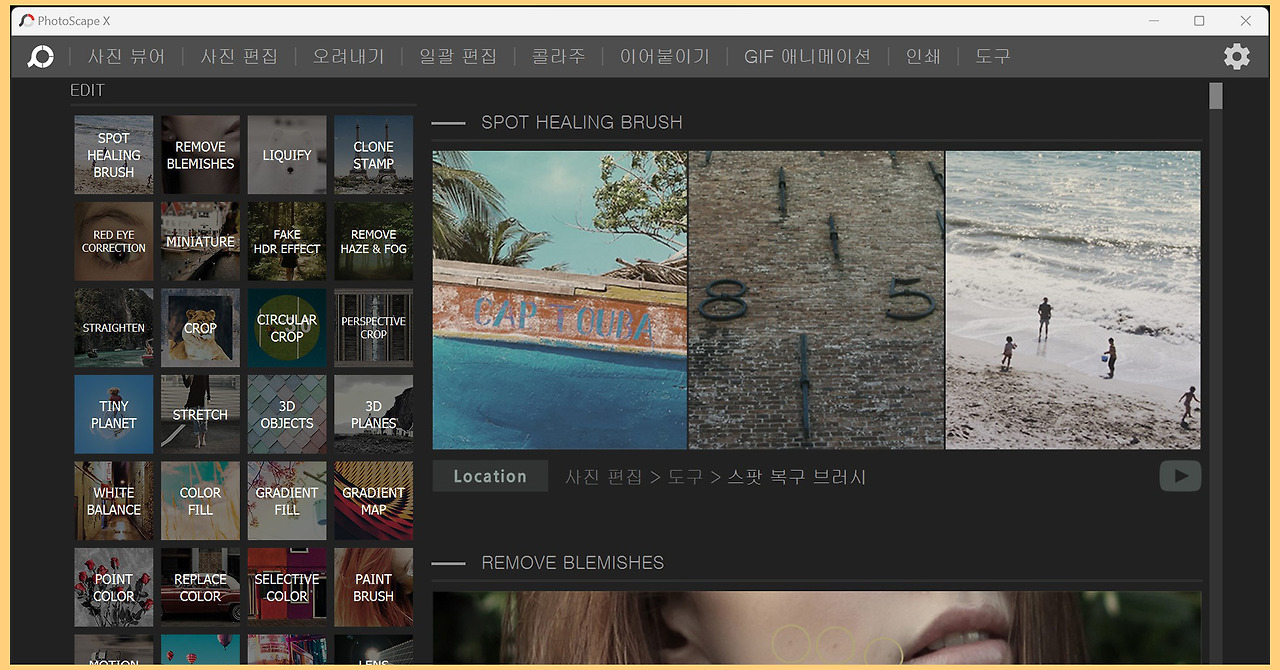Select the Stretch tile
The height and width of the screenshot is (670, 1280).
tap(200, 414)
